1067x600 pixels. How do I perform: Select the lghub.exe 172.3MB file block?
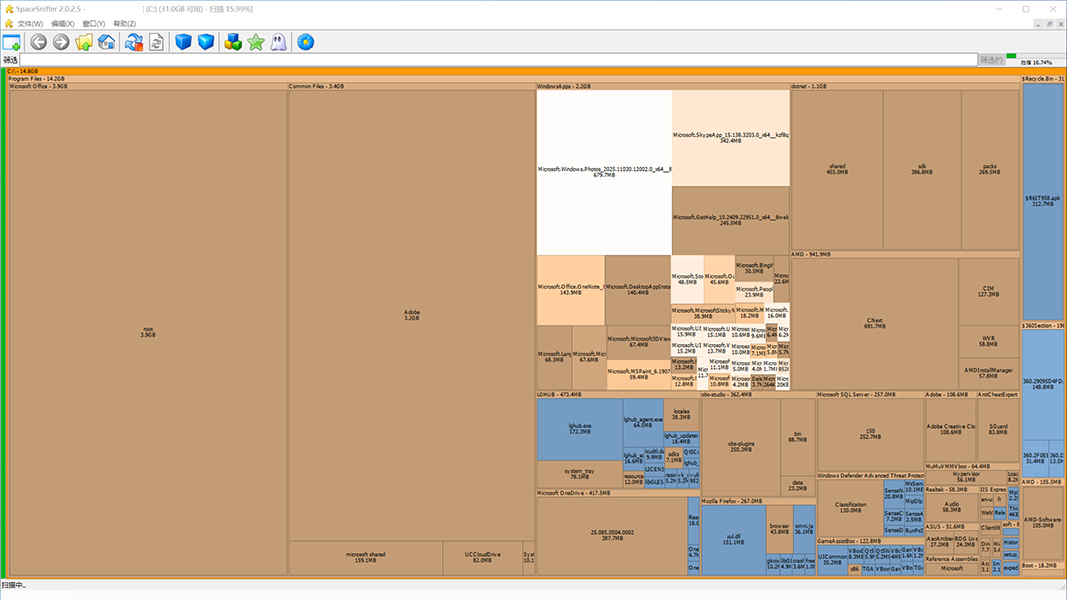(580, 429)
